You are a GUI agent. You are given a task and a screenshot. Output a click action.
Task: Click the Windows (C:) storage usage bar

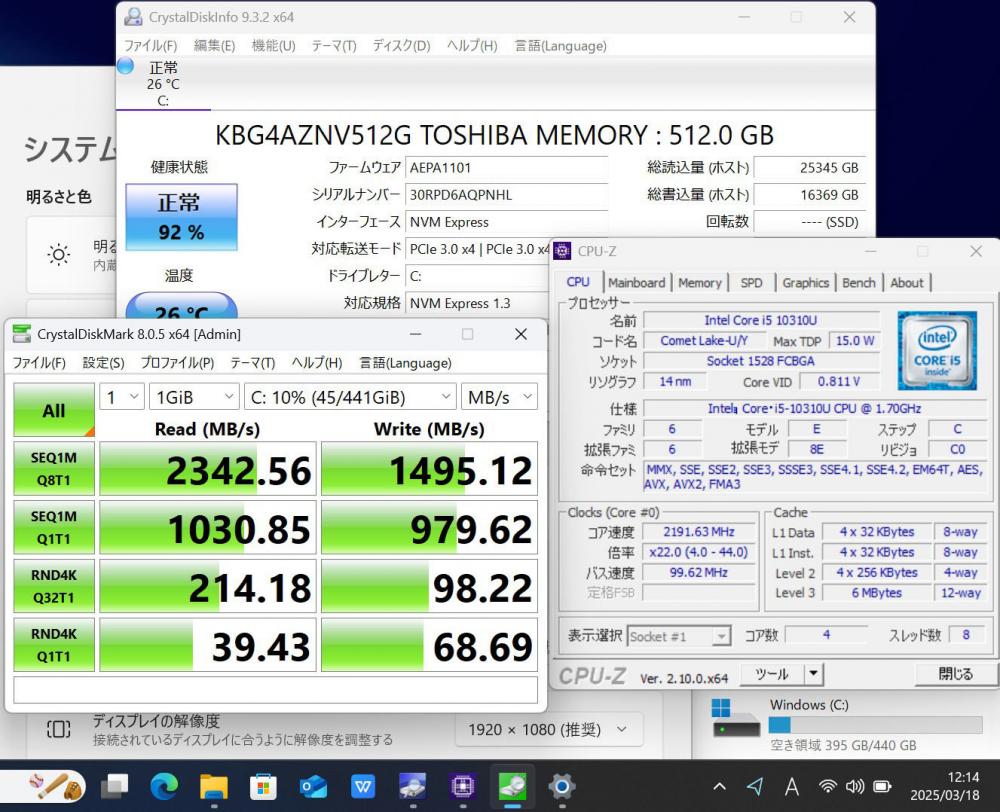point(875,725)
